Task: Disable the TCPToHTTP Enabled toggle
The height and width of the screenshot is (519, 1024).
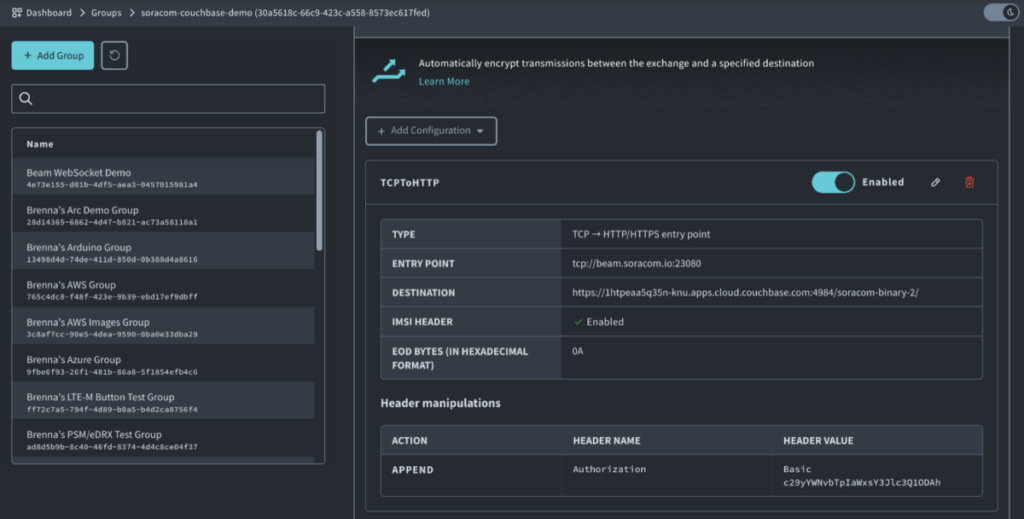Action: 832,182
